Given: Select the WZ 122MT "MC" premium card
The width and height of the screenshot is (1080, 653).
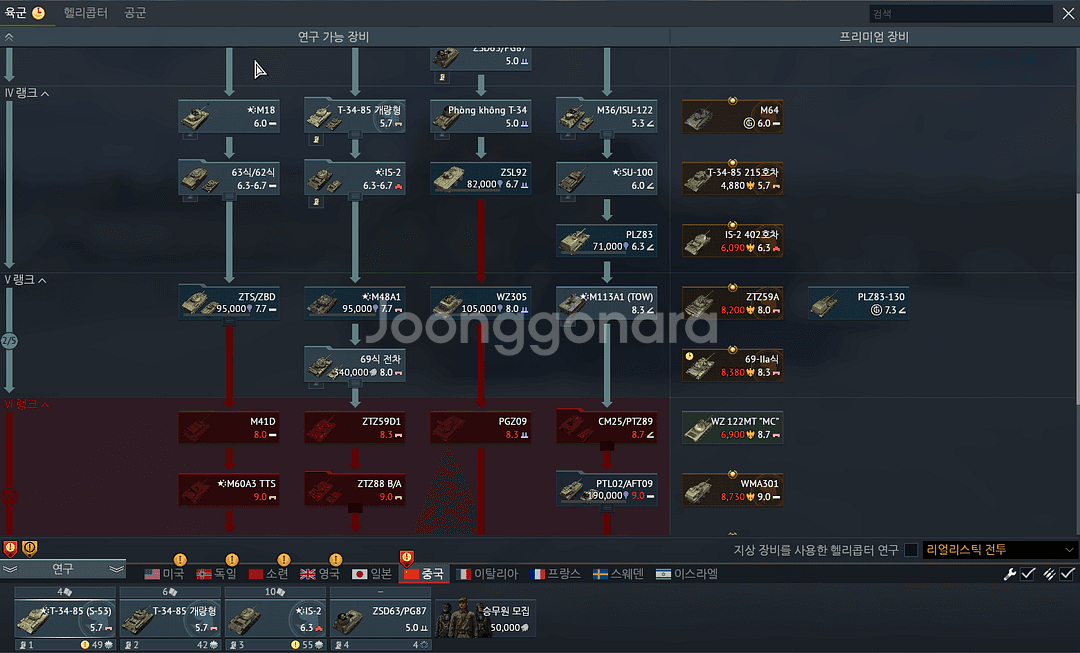Looking at the screenshot, I should click(x=732, y=427).
